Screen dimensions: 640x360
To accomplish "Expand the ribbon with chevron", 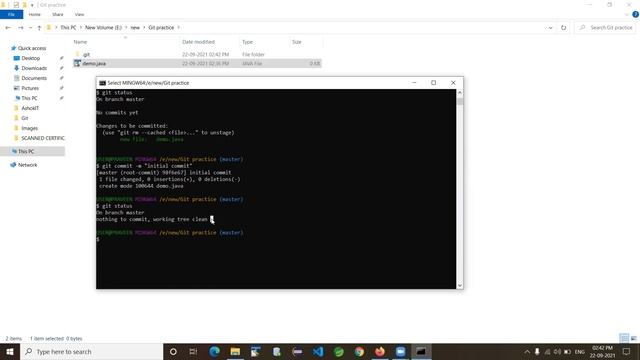I will pyautogui.click(x=627, y=14).
